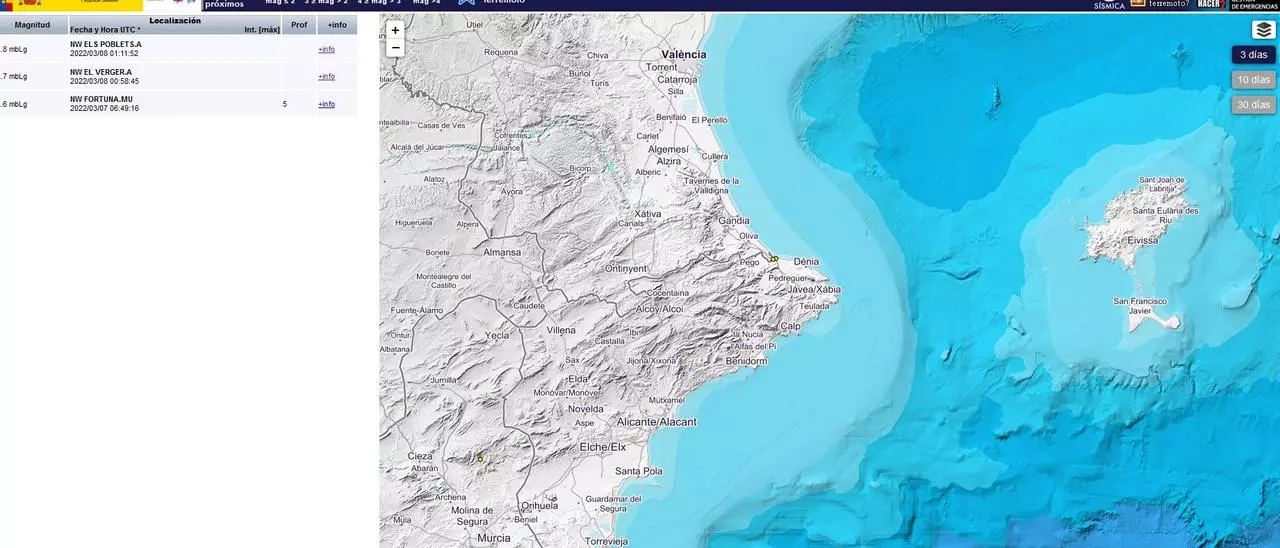
Task: Click the earthquake marker near Dénia
Action: click(774, 259)
